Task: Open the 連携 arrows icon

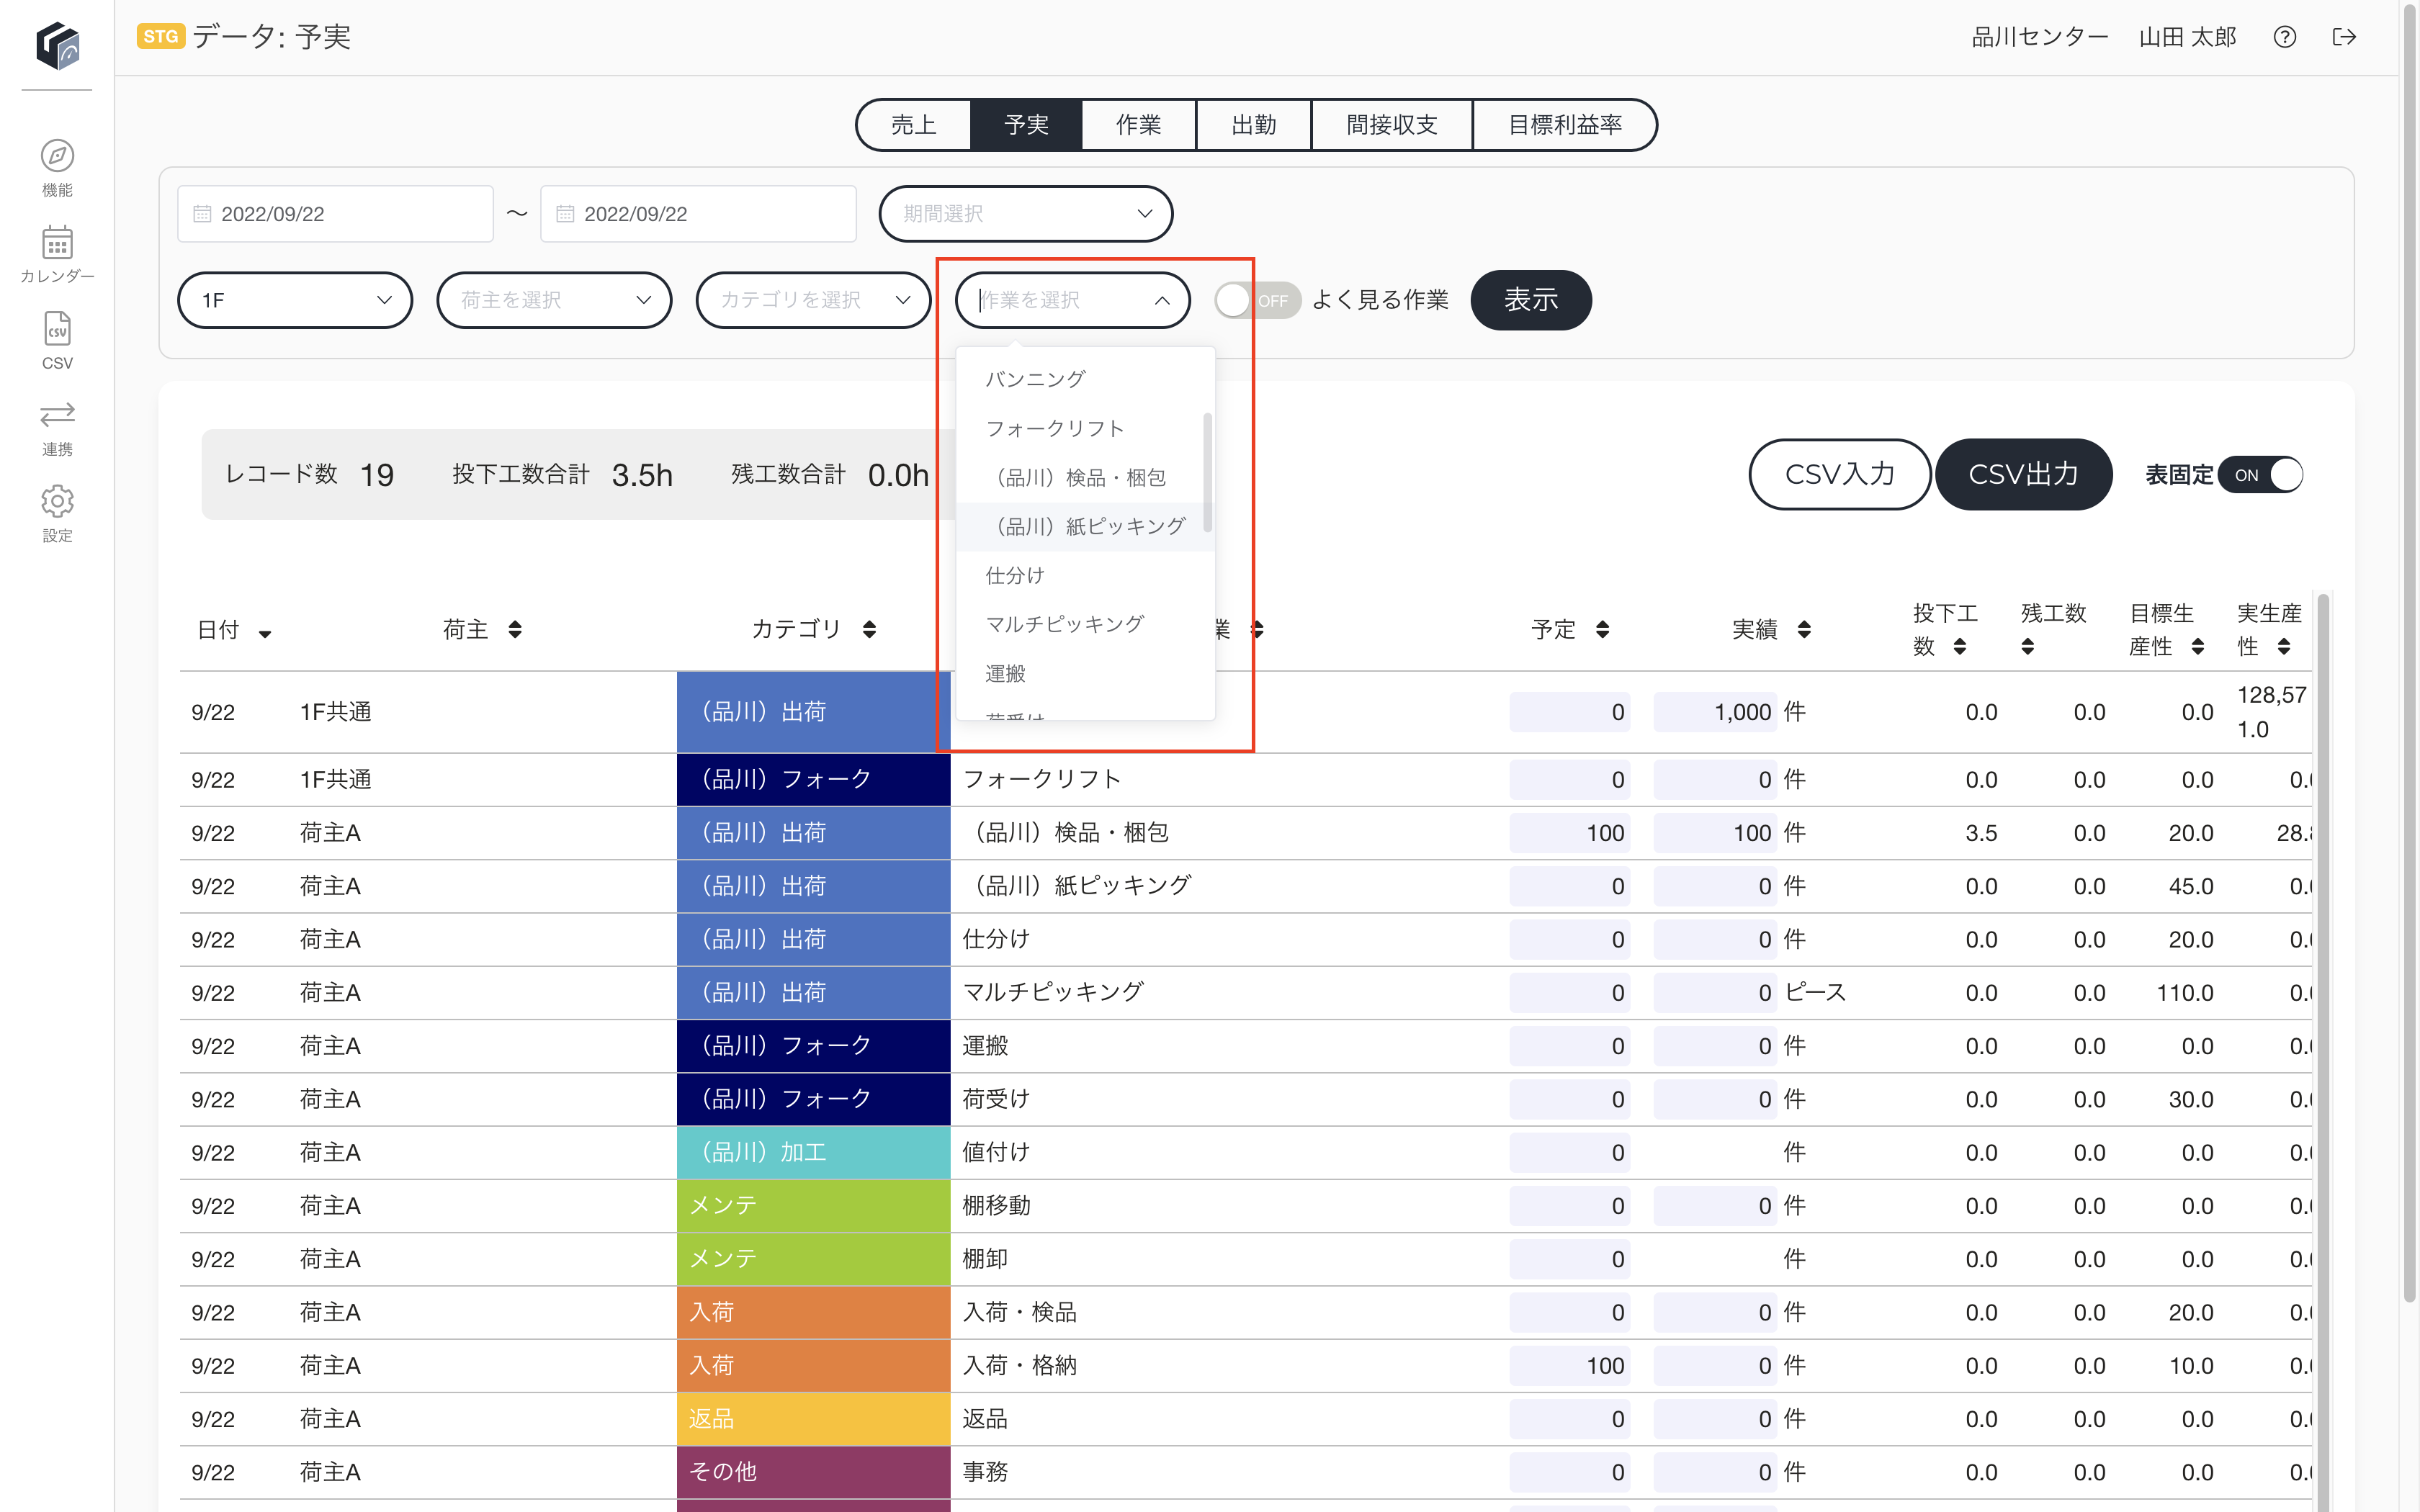Action: [x=57, y=415]
